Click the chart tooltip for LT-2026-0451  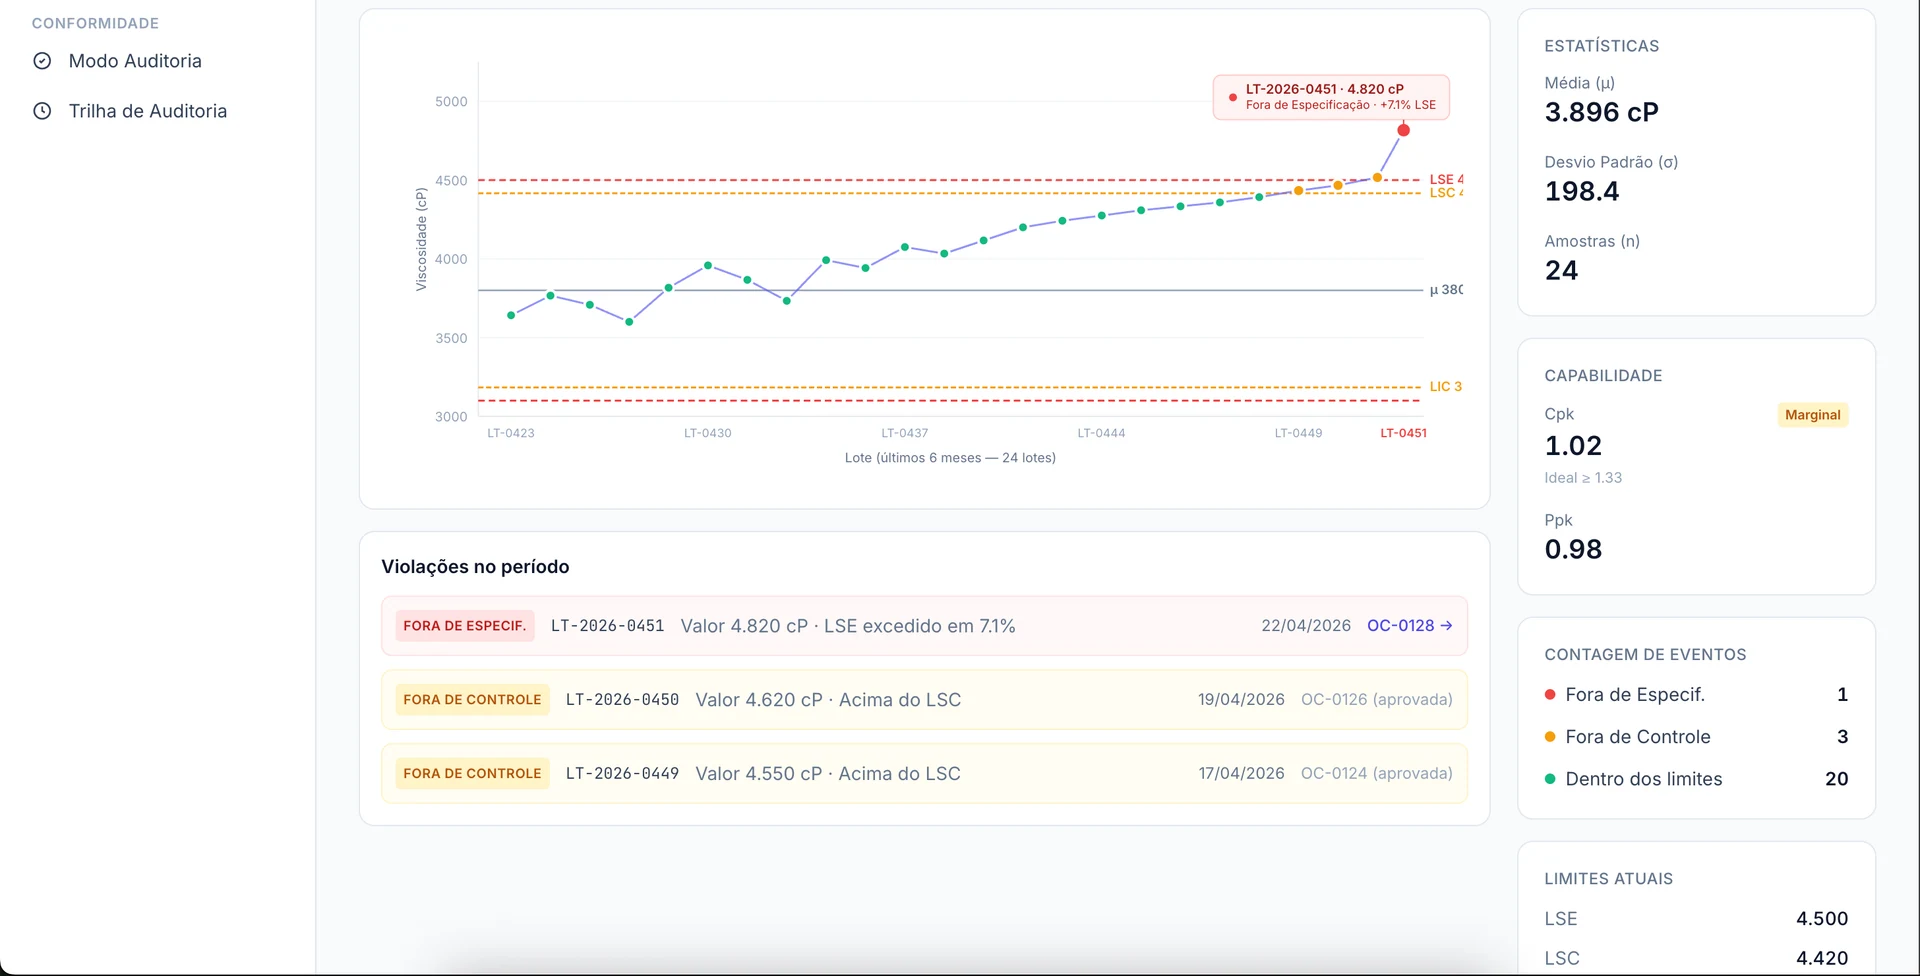[1331, 97]
